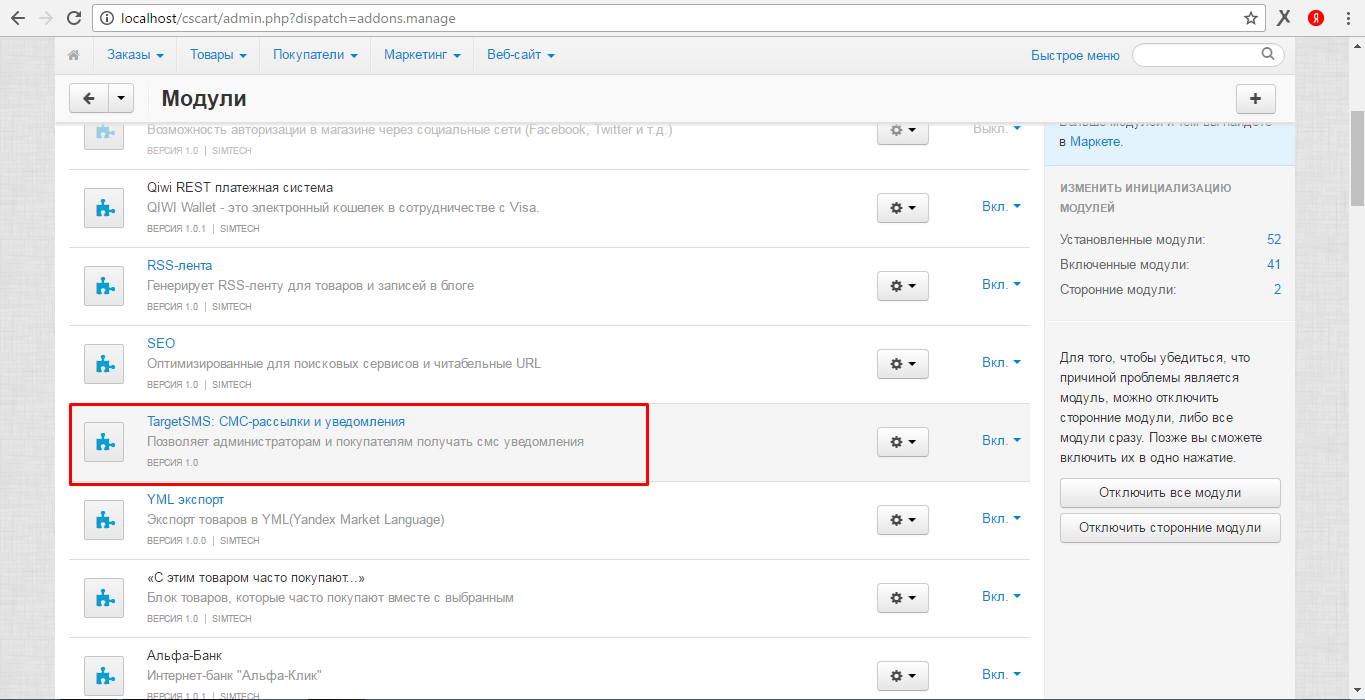Open the Покупатели menu

315,55
